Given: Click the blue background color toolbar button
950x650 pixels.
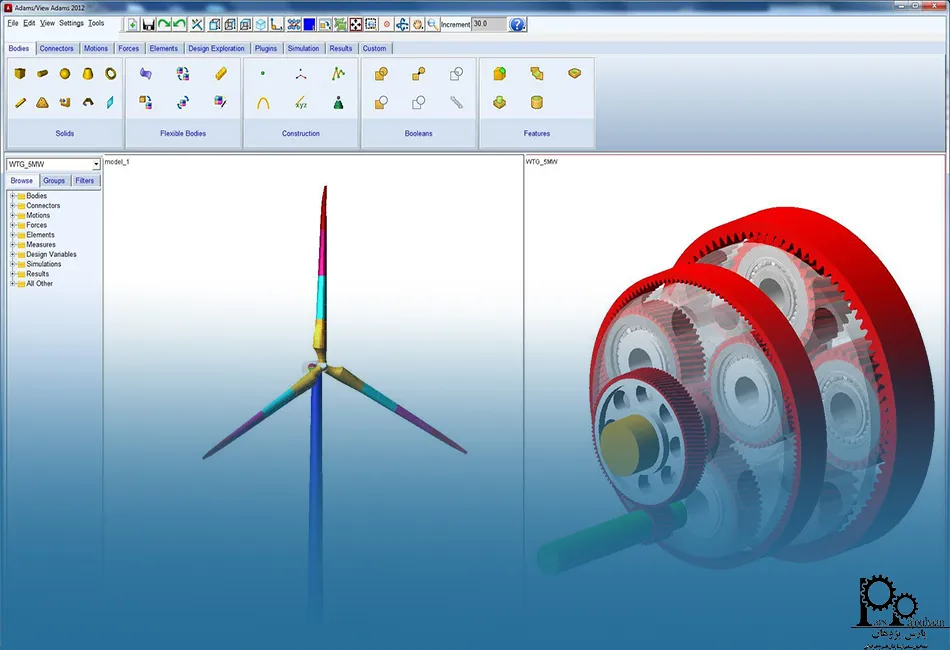Looking at the screenshot, I should [x=310, y=24].
